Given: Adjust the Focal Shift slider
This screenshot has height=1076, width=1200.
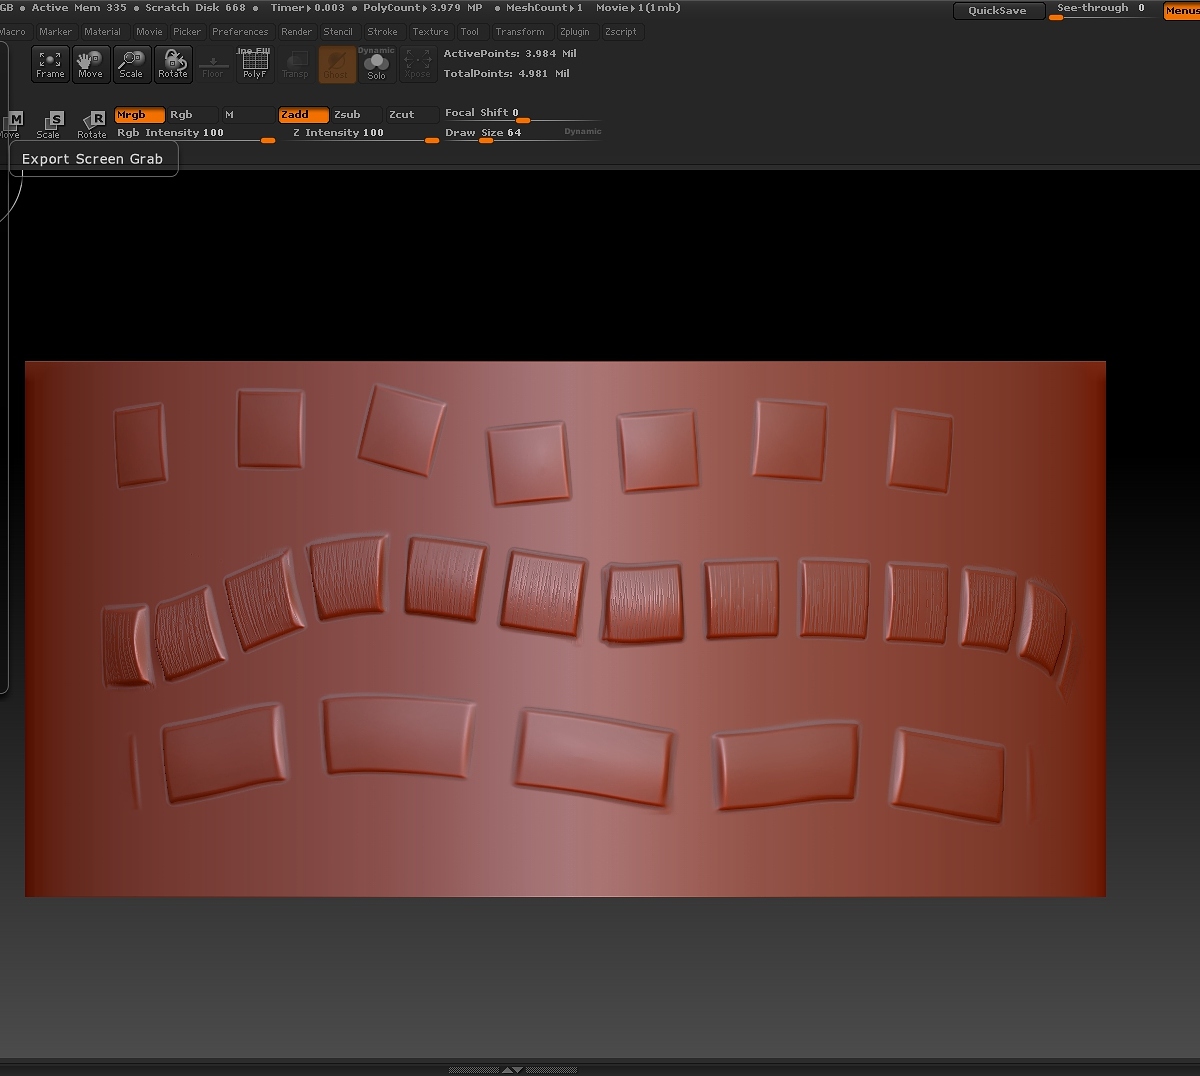Looking at the screenshot, I should point(522,114).
